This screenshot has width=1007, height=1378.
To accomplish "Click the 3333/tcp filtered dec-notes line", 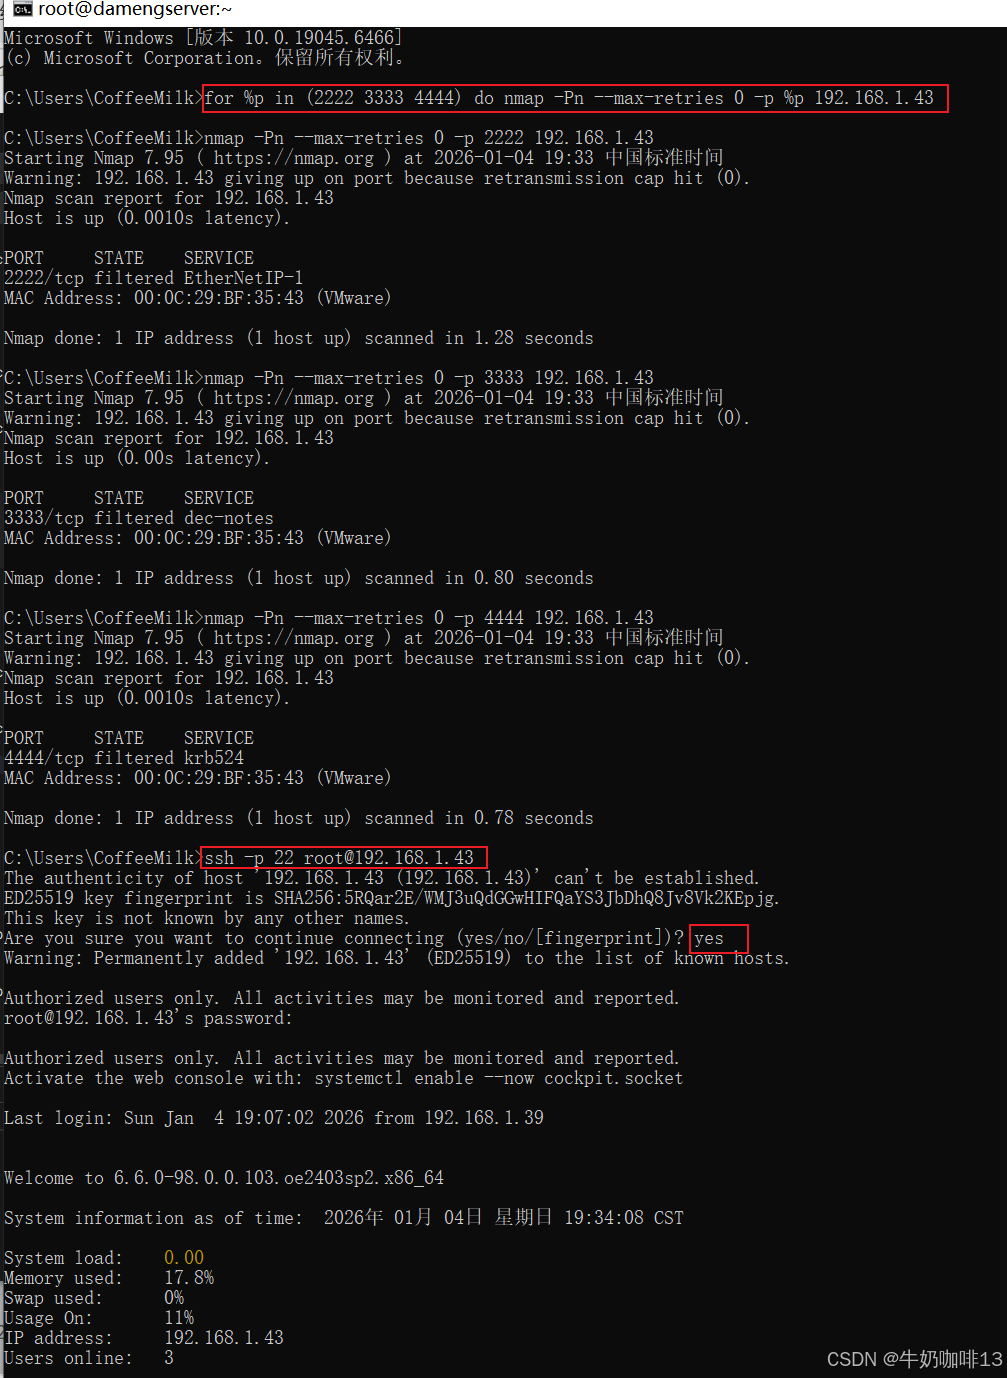I will pyautogui.click(x=139, y=518).
